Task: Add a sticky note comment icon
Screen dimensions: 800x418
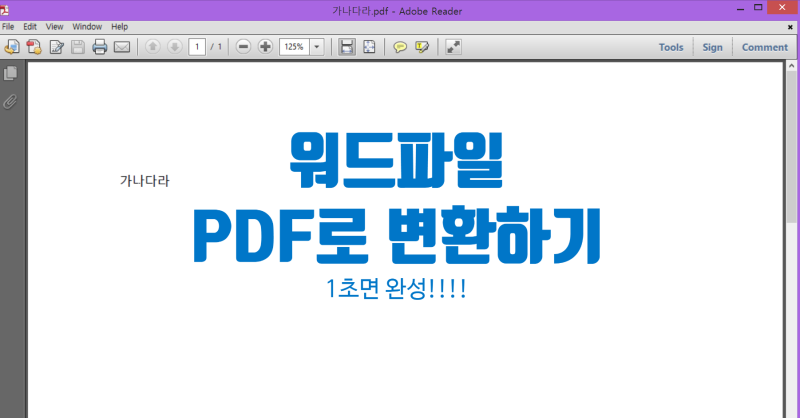Action: 400,47
